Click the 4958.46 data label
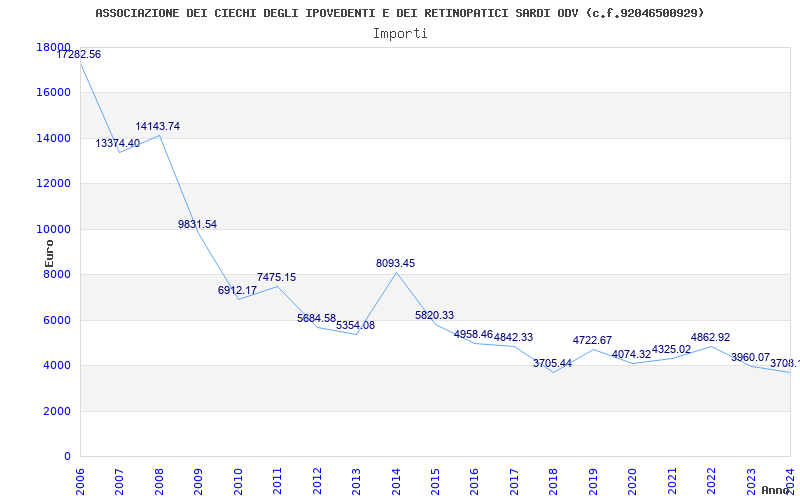Image resolution: width=800 pixels, height=500 pixels. 473,335
